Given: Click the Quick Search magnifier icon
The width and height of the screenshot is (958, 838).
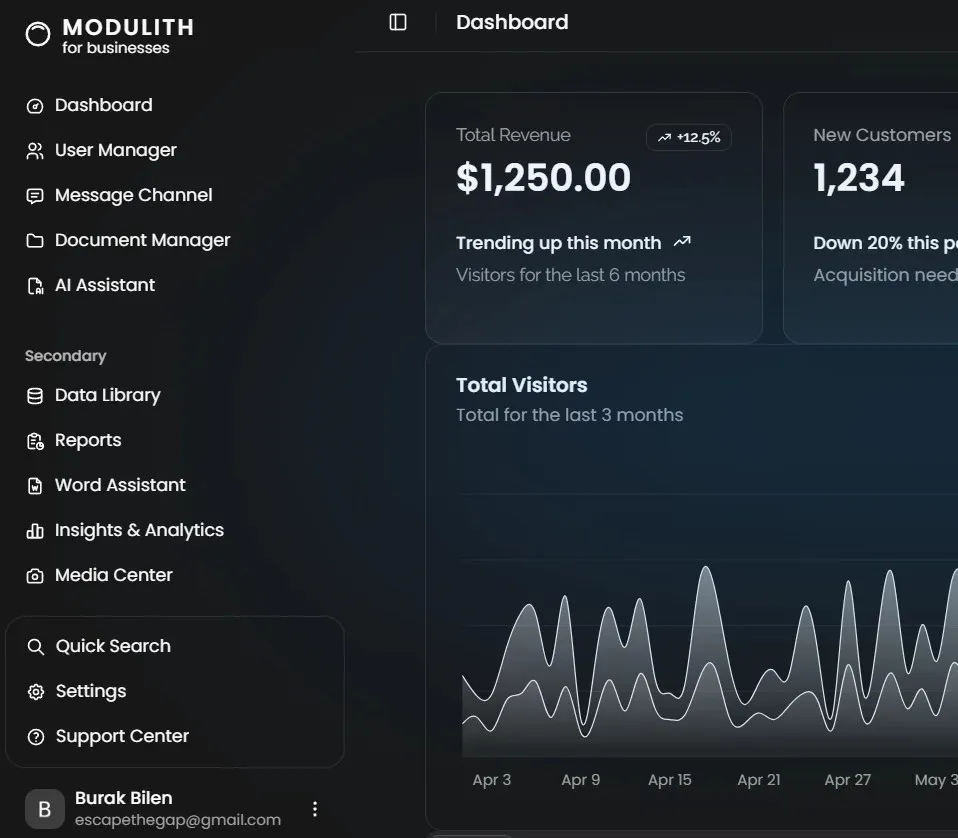Looking at the screenshot, I should tap(35, 646).
